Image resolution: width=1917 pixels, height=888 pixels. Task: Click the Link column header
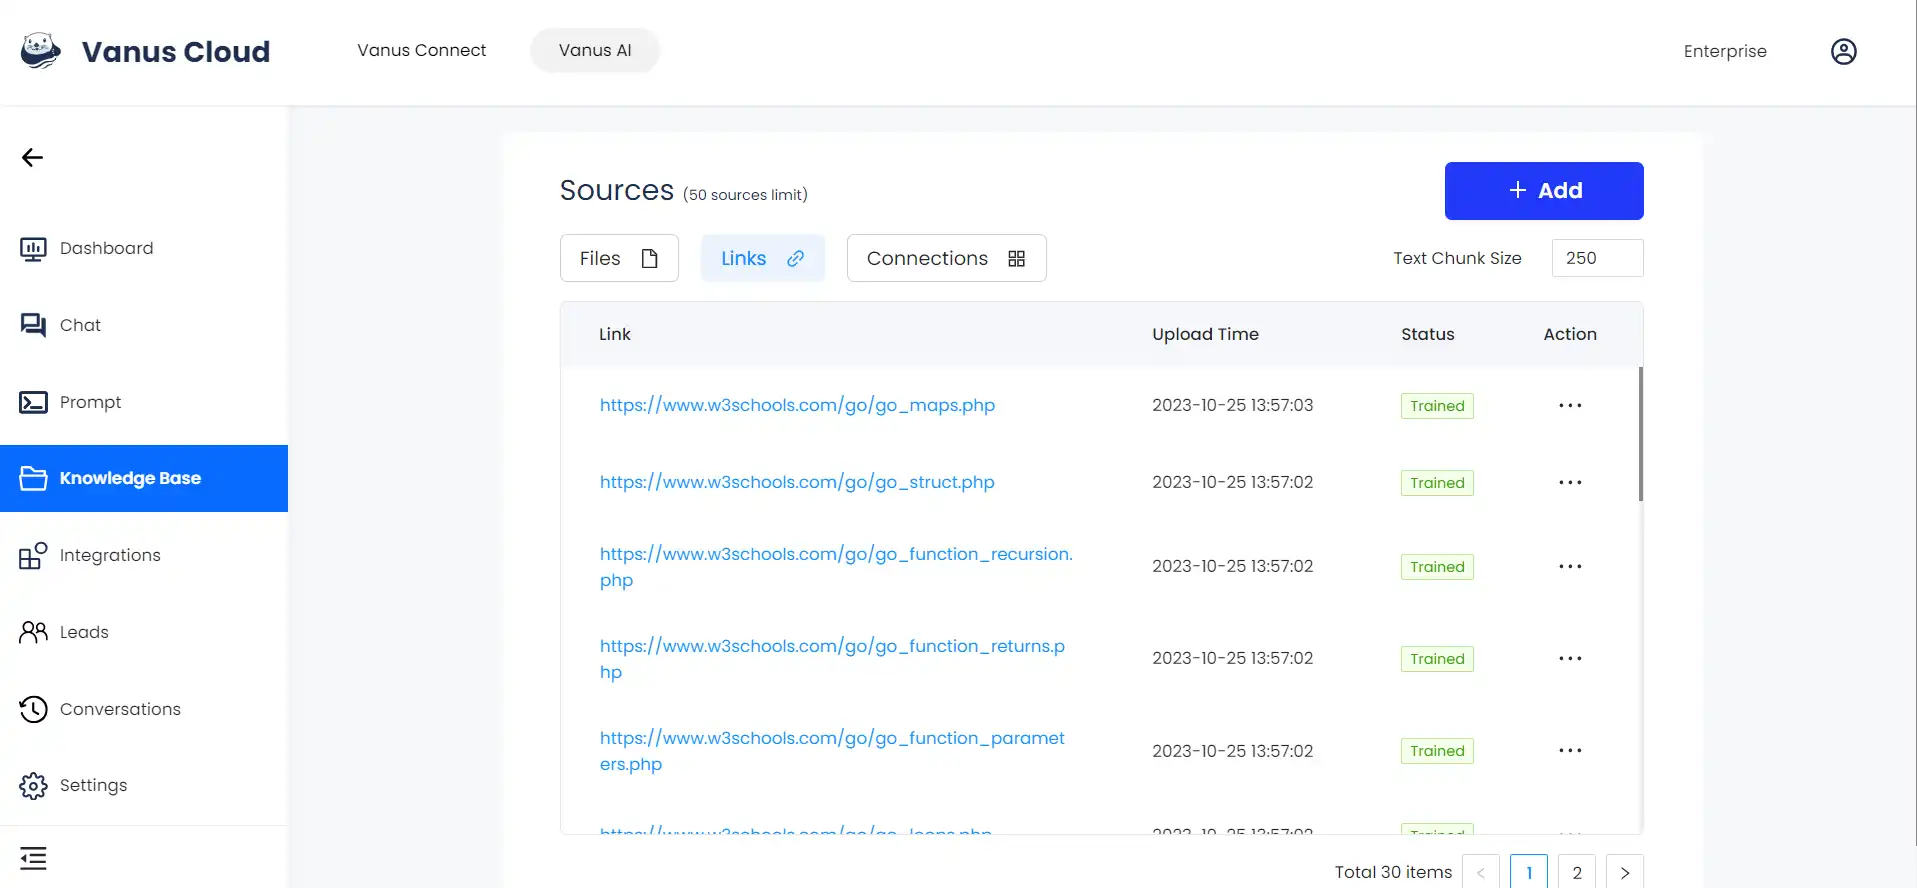[615, 334]
